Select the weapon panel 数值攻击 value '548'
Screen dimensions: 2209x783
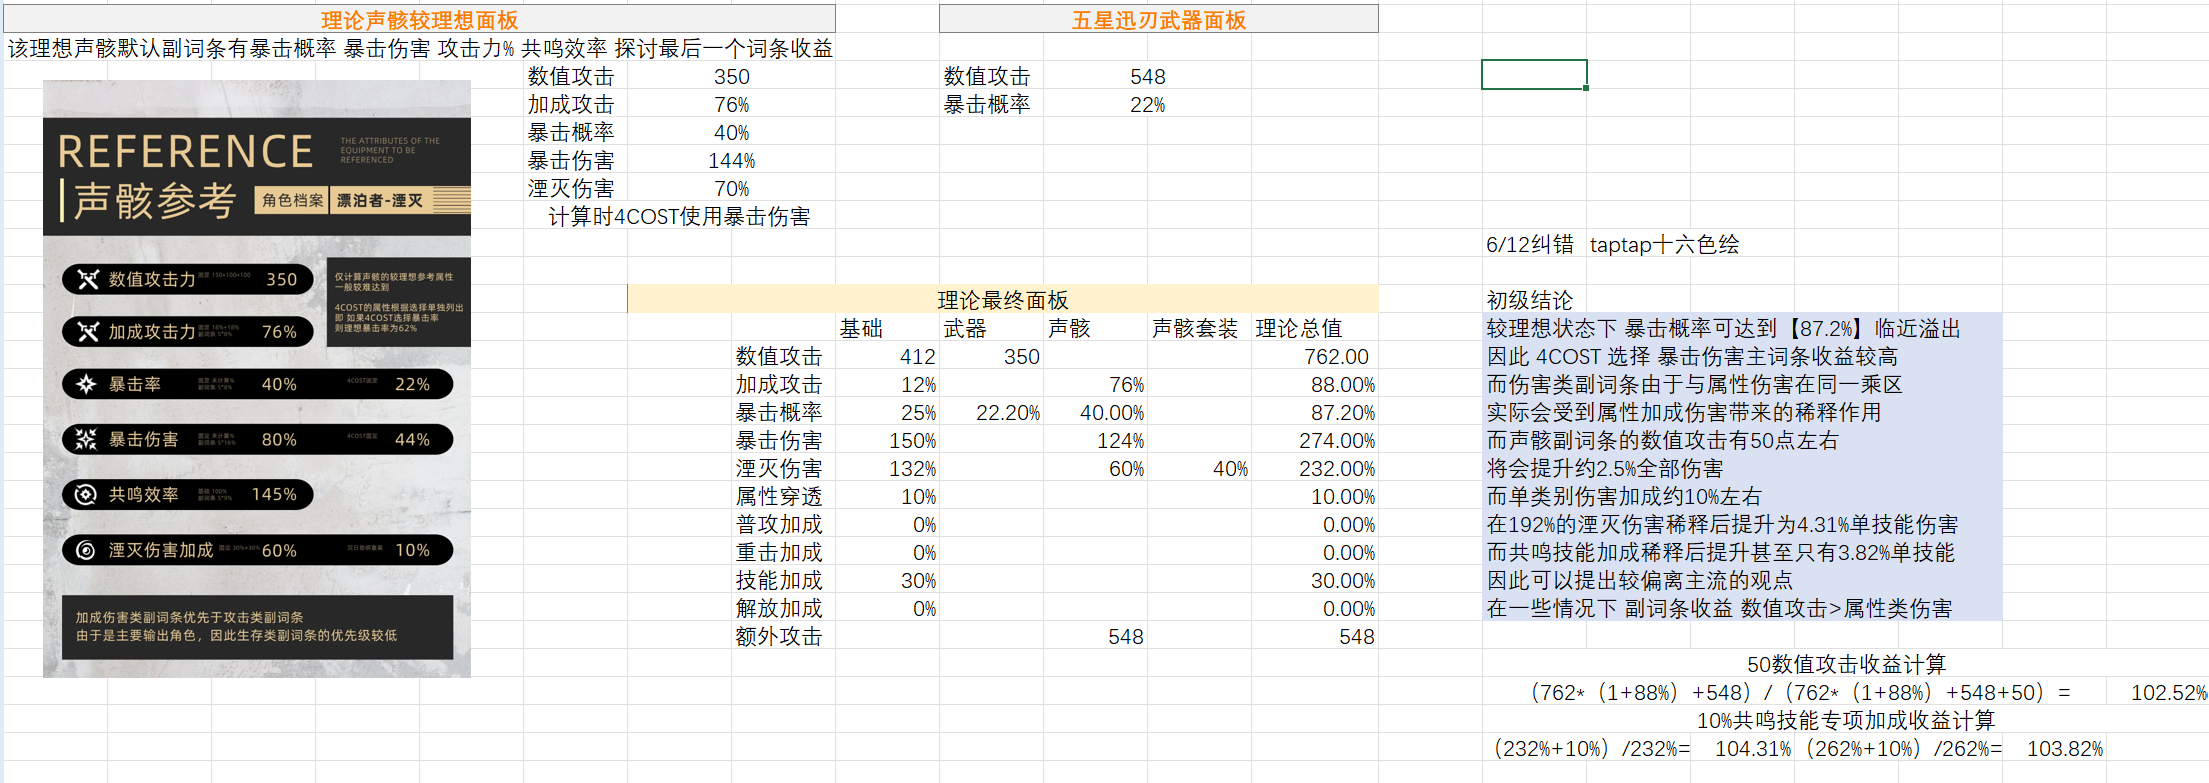(x=1148, y=77)
